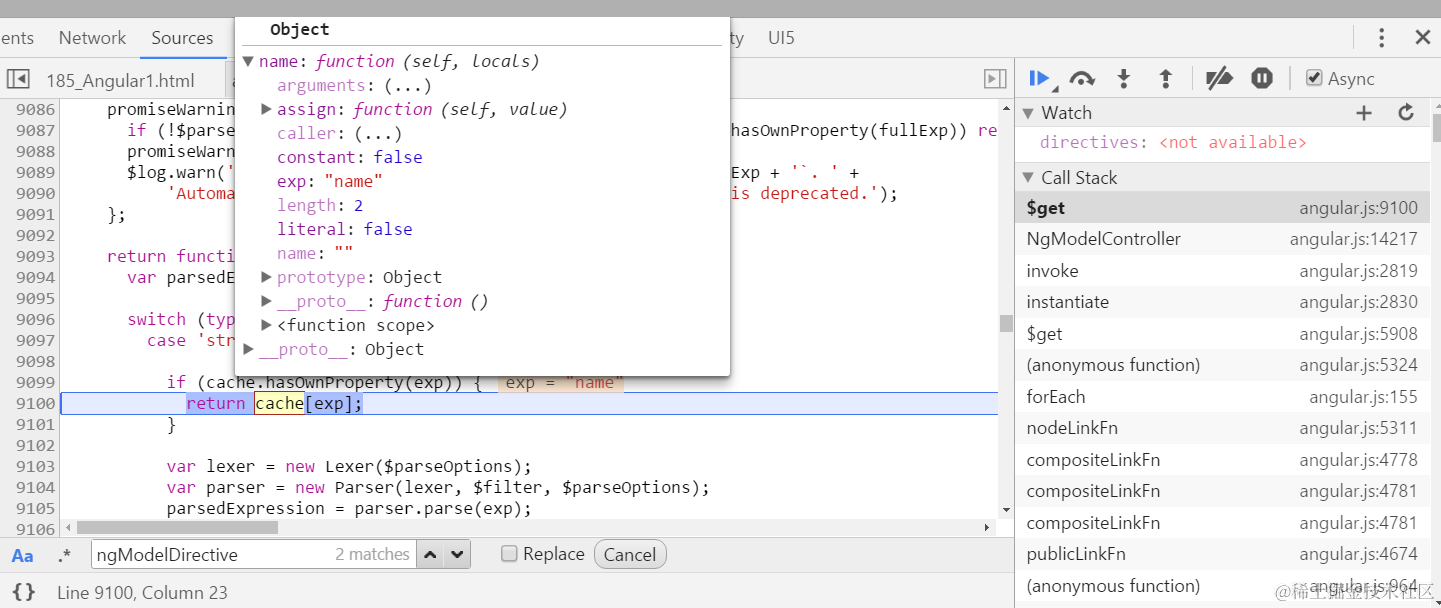Viewport: 1441px width, 608px height.
Task: Expand the bottom __proto__: Object entry
Action: pos(248,350)
